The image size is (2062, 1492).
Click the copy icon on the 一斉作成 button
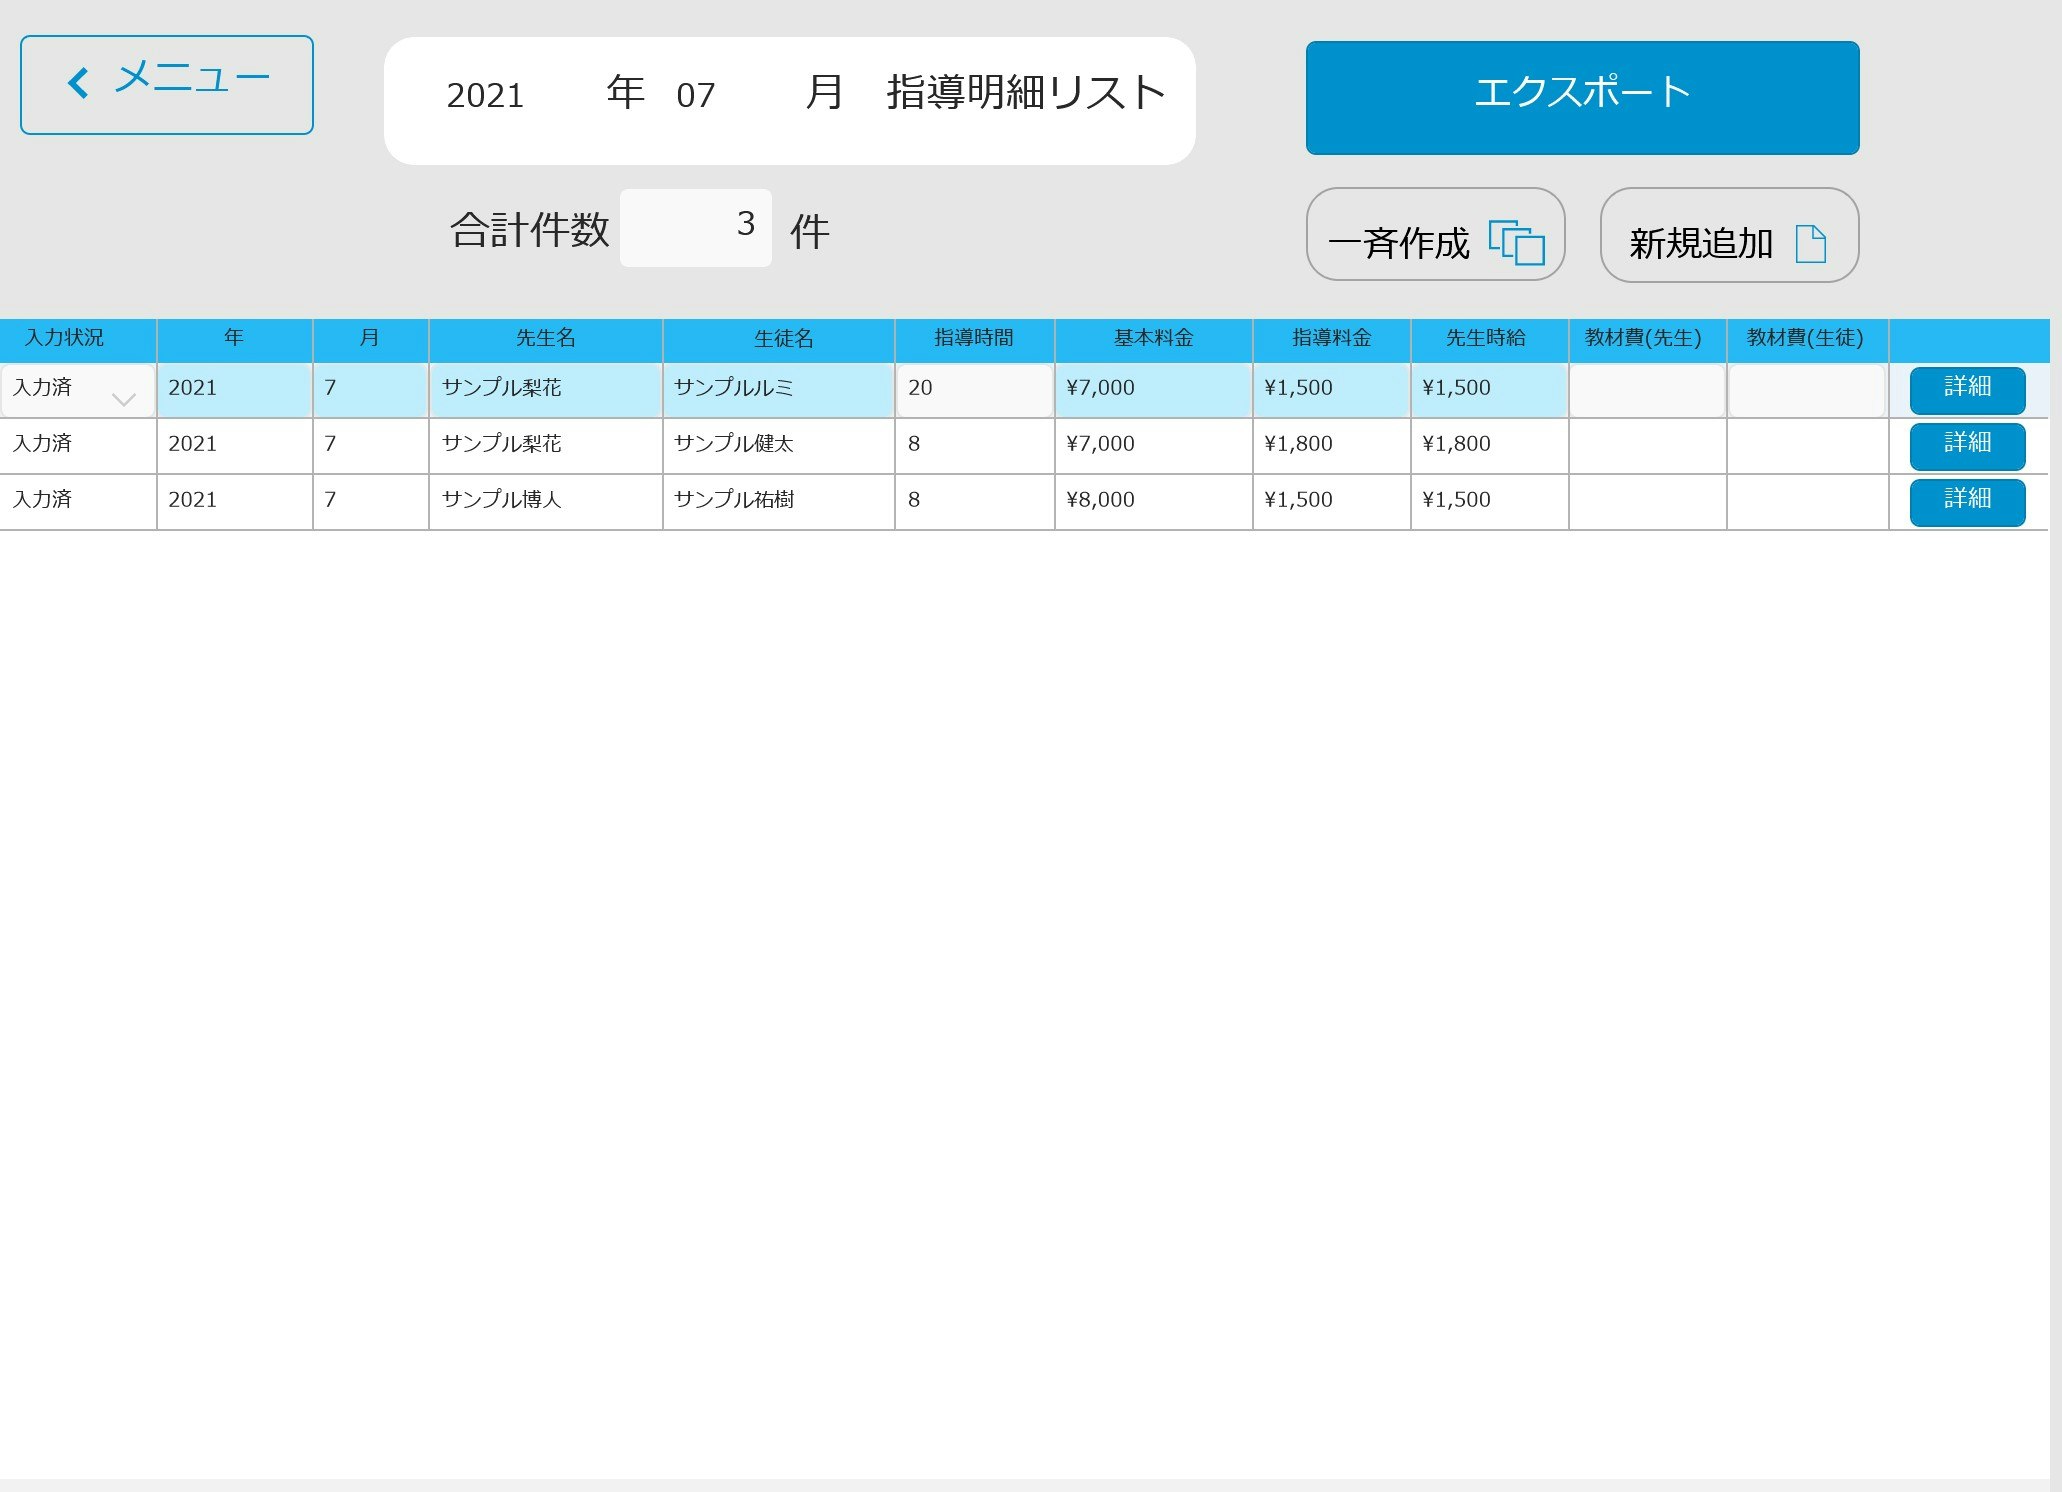click(1516, 242)
